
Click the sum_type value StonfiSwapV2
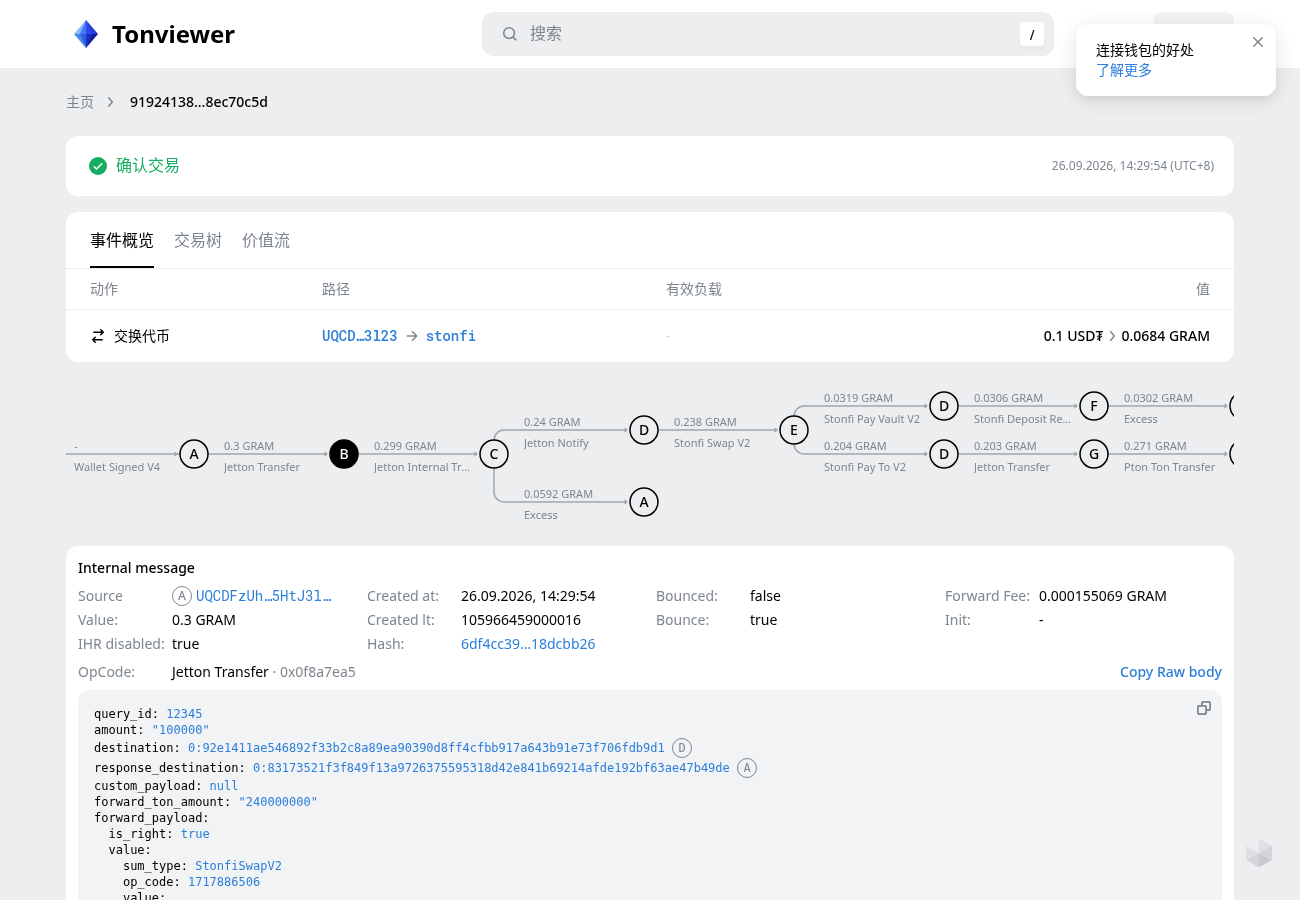pyautogui.click(x=238, y=866)
